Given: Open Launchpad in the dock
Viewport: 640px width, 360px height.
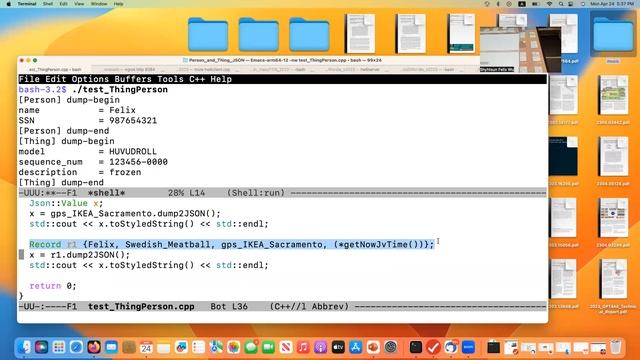Looking at the screenshot, I should (x=59, y=347).
